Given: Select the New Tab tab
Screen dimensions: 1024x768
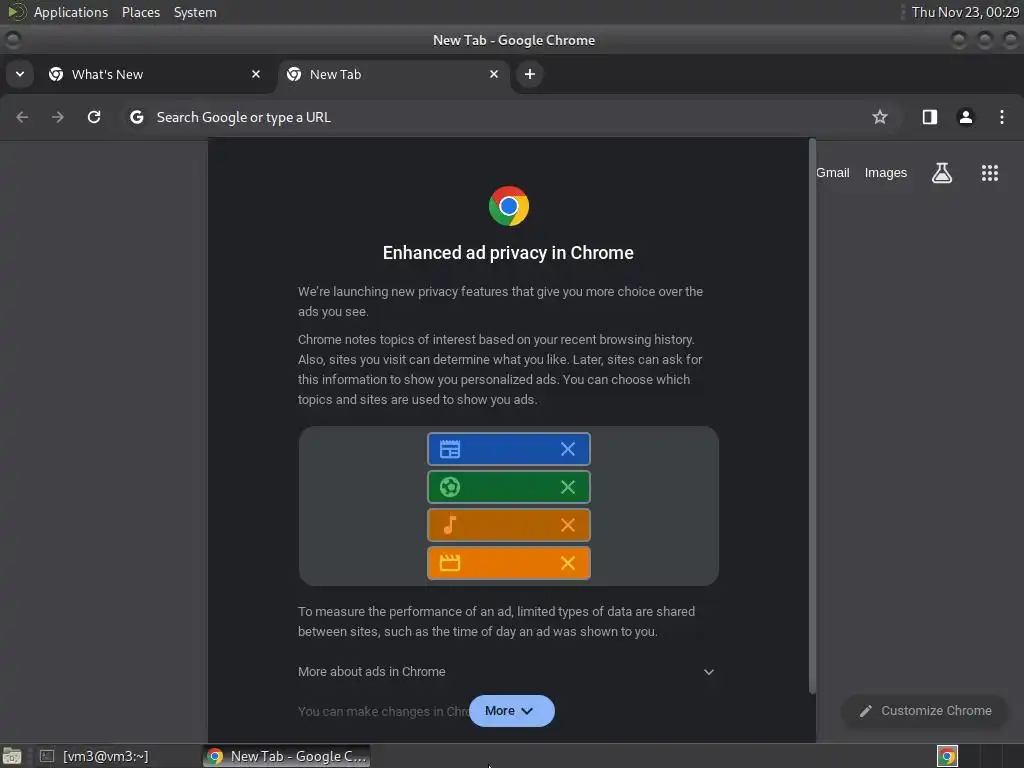Looking at the screenshot, I should [393, 74].
